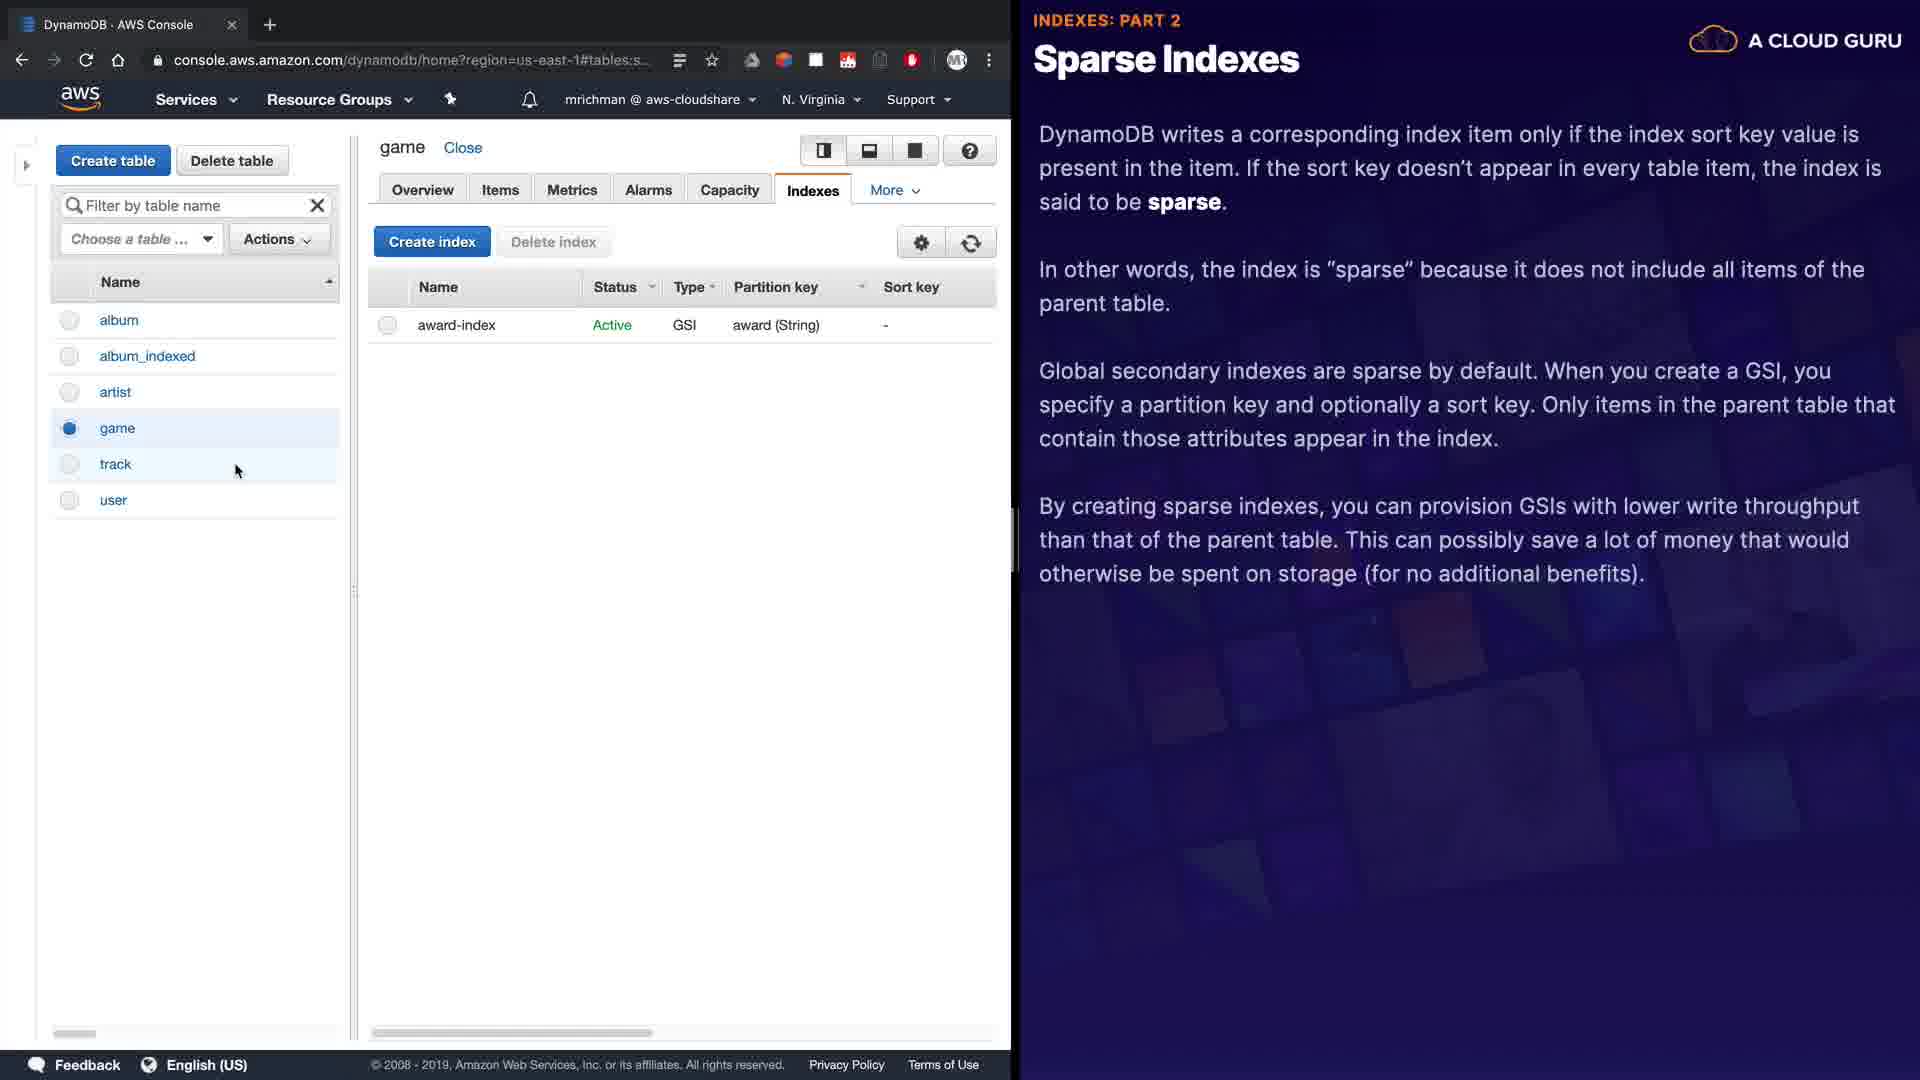The height and width of the screenshot is (1080, 1920).
Task: Open the Capacity tab
Action: (x=729, y=190)
